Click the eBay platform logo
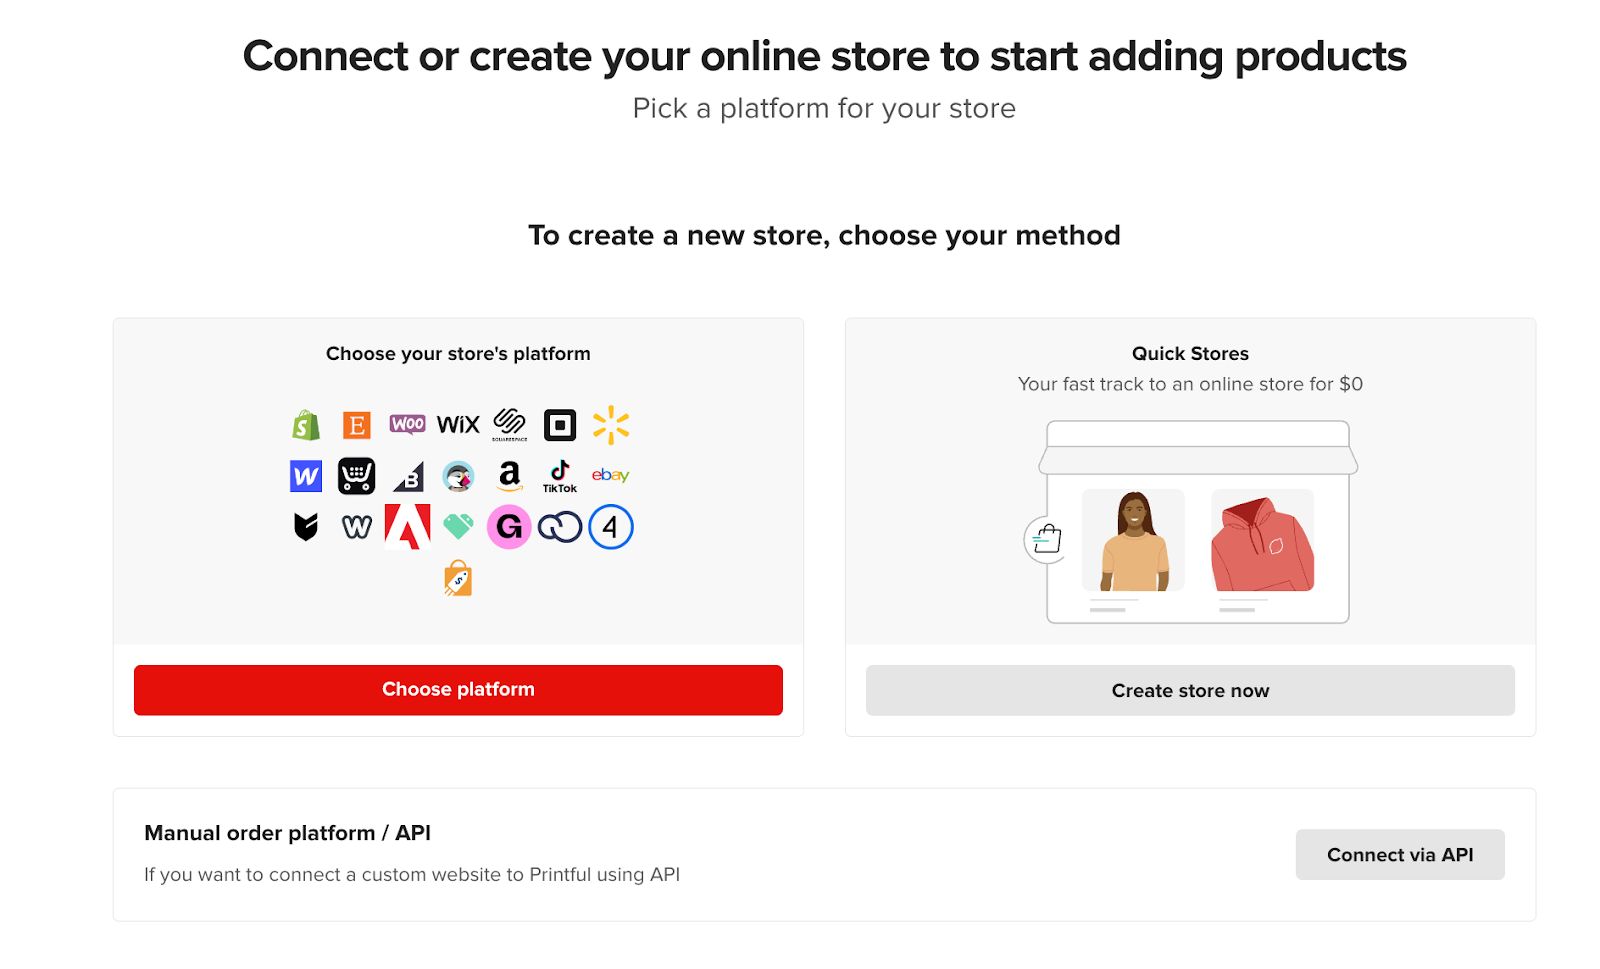Viewport: 1600px width, 969px height. [x=611, y=475]
